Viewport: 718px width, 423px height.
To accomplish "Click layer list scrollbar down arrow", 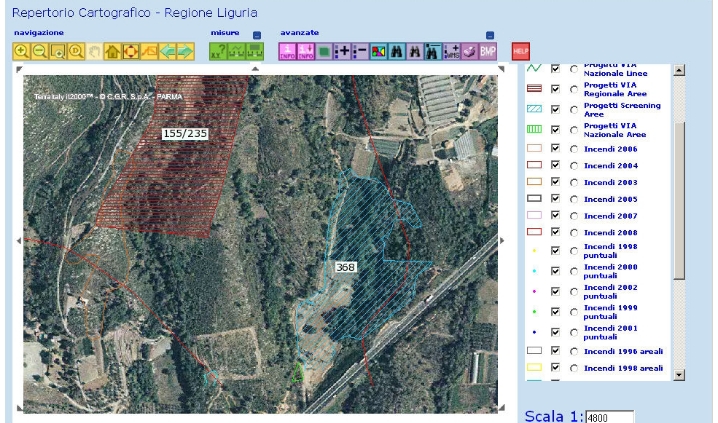I will point(679,375).
